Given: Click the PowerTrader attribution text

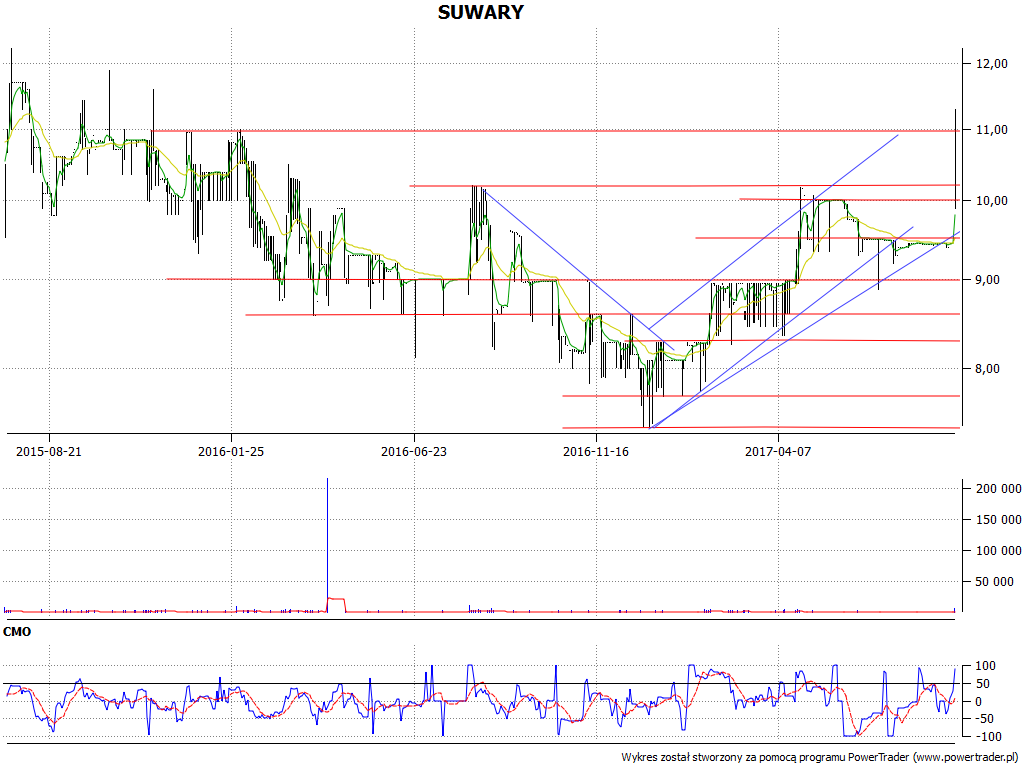Looking at the screenshot, I should point(821,757).
